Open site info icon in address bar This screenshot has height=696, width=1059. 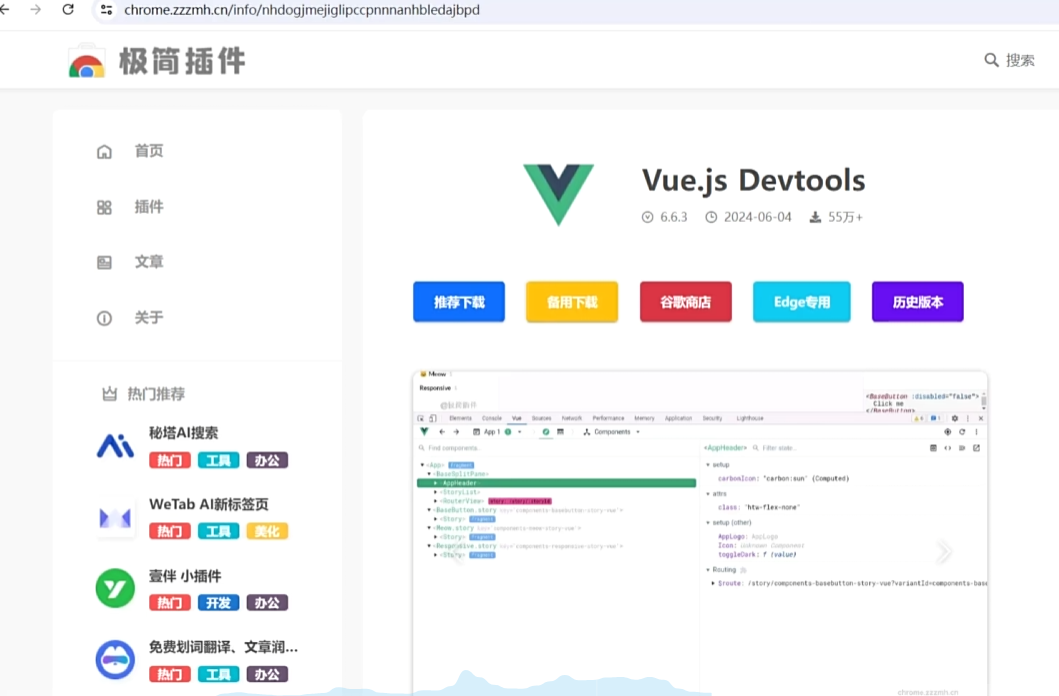106,9
